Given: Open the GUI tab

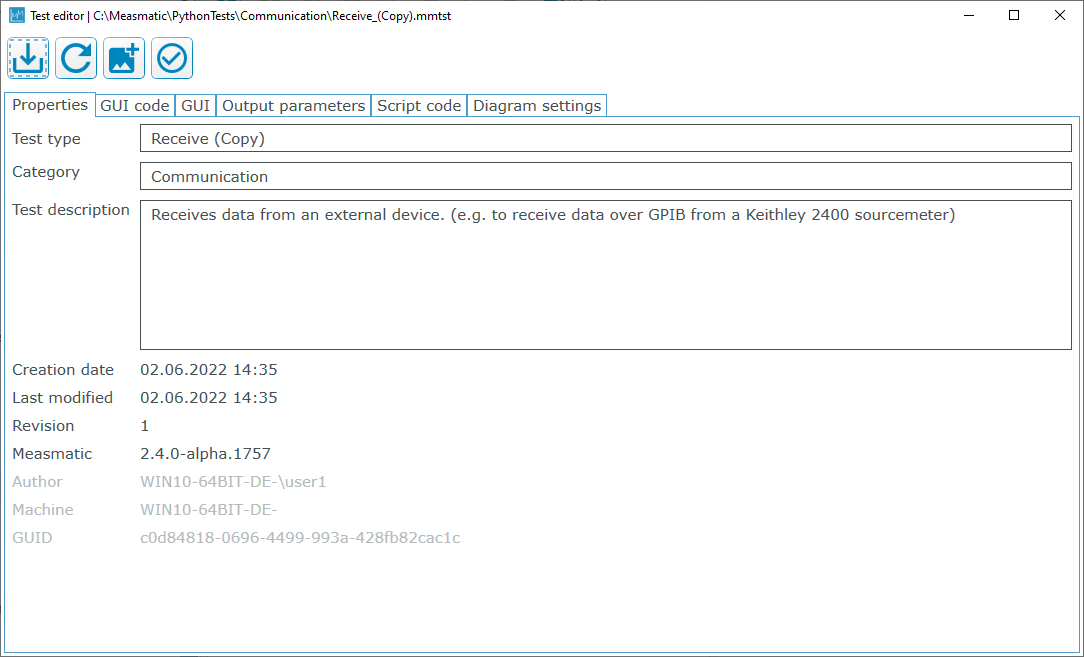Looking at the screenshot, I should click(x=196, y=106).
